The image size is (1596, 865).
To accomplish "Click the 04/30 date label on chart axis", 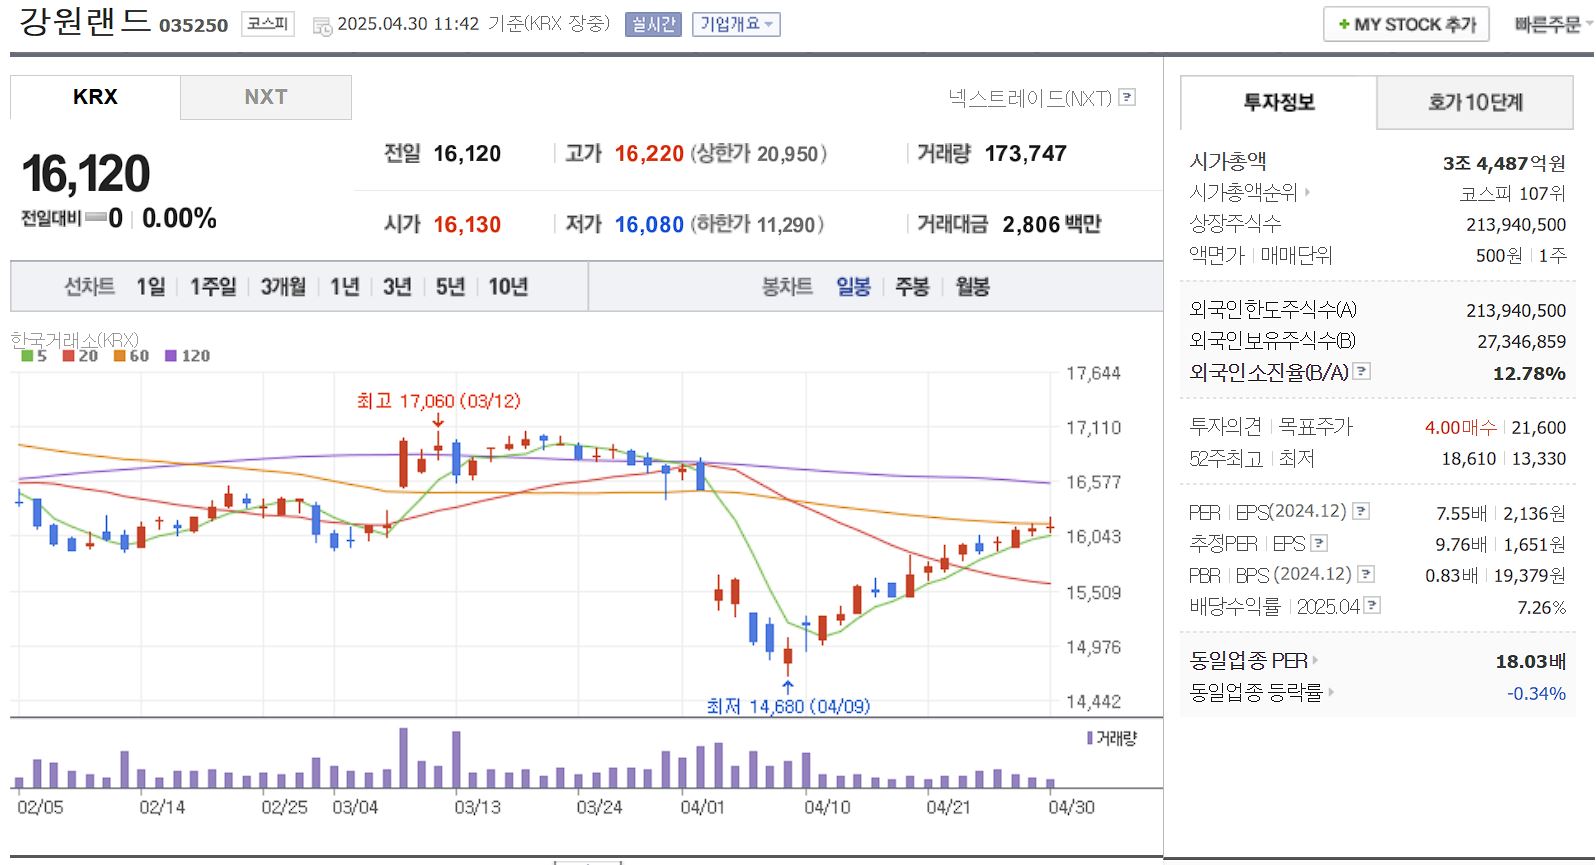I will pos(1071,807).
